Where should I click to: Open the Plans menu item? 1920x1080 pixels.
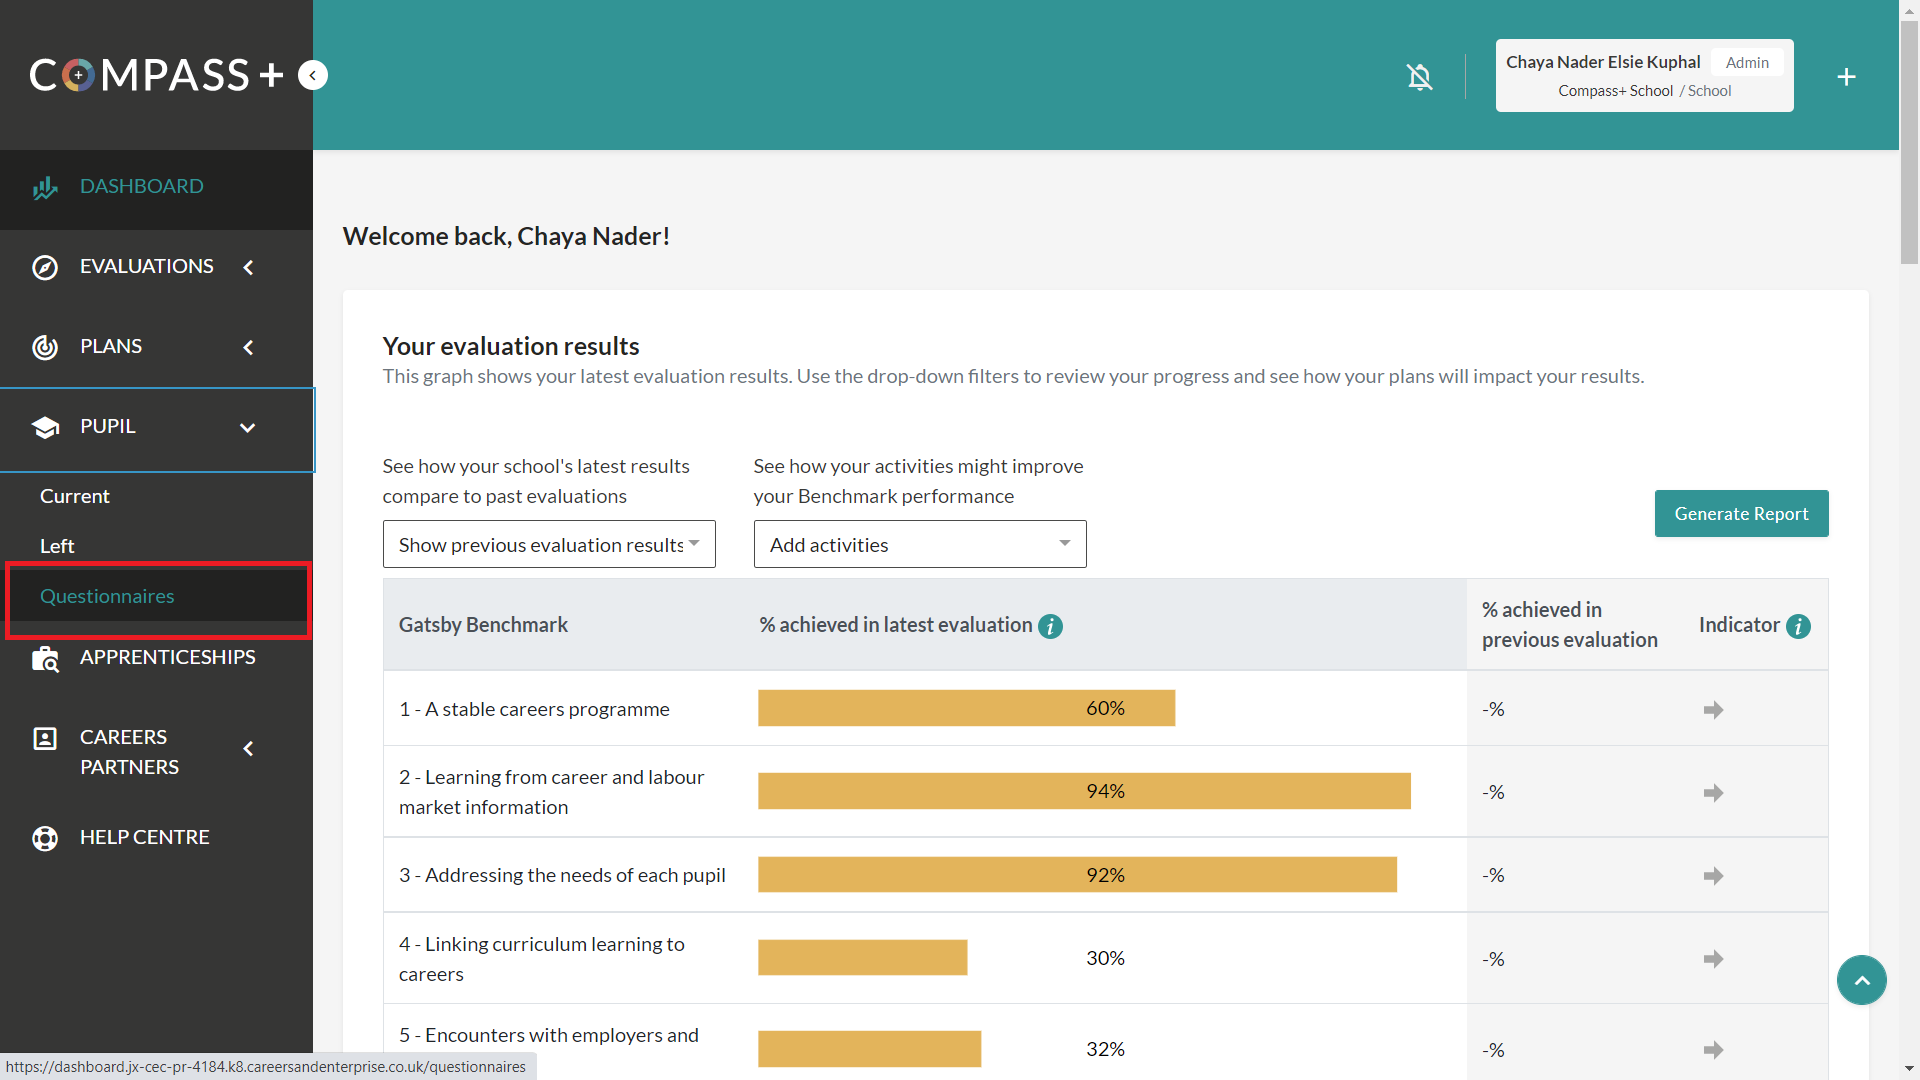point(156,347)
